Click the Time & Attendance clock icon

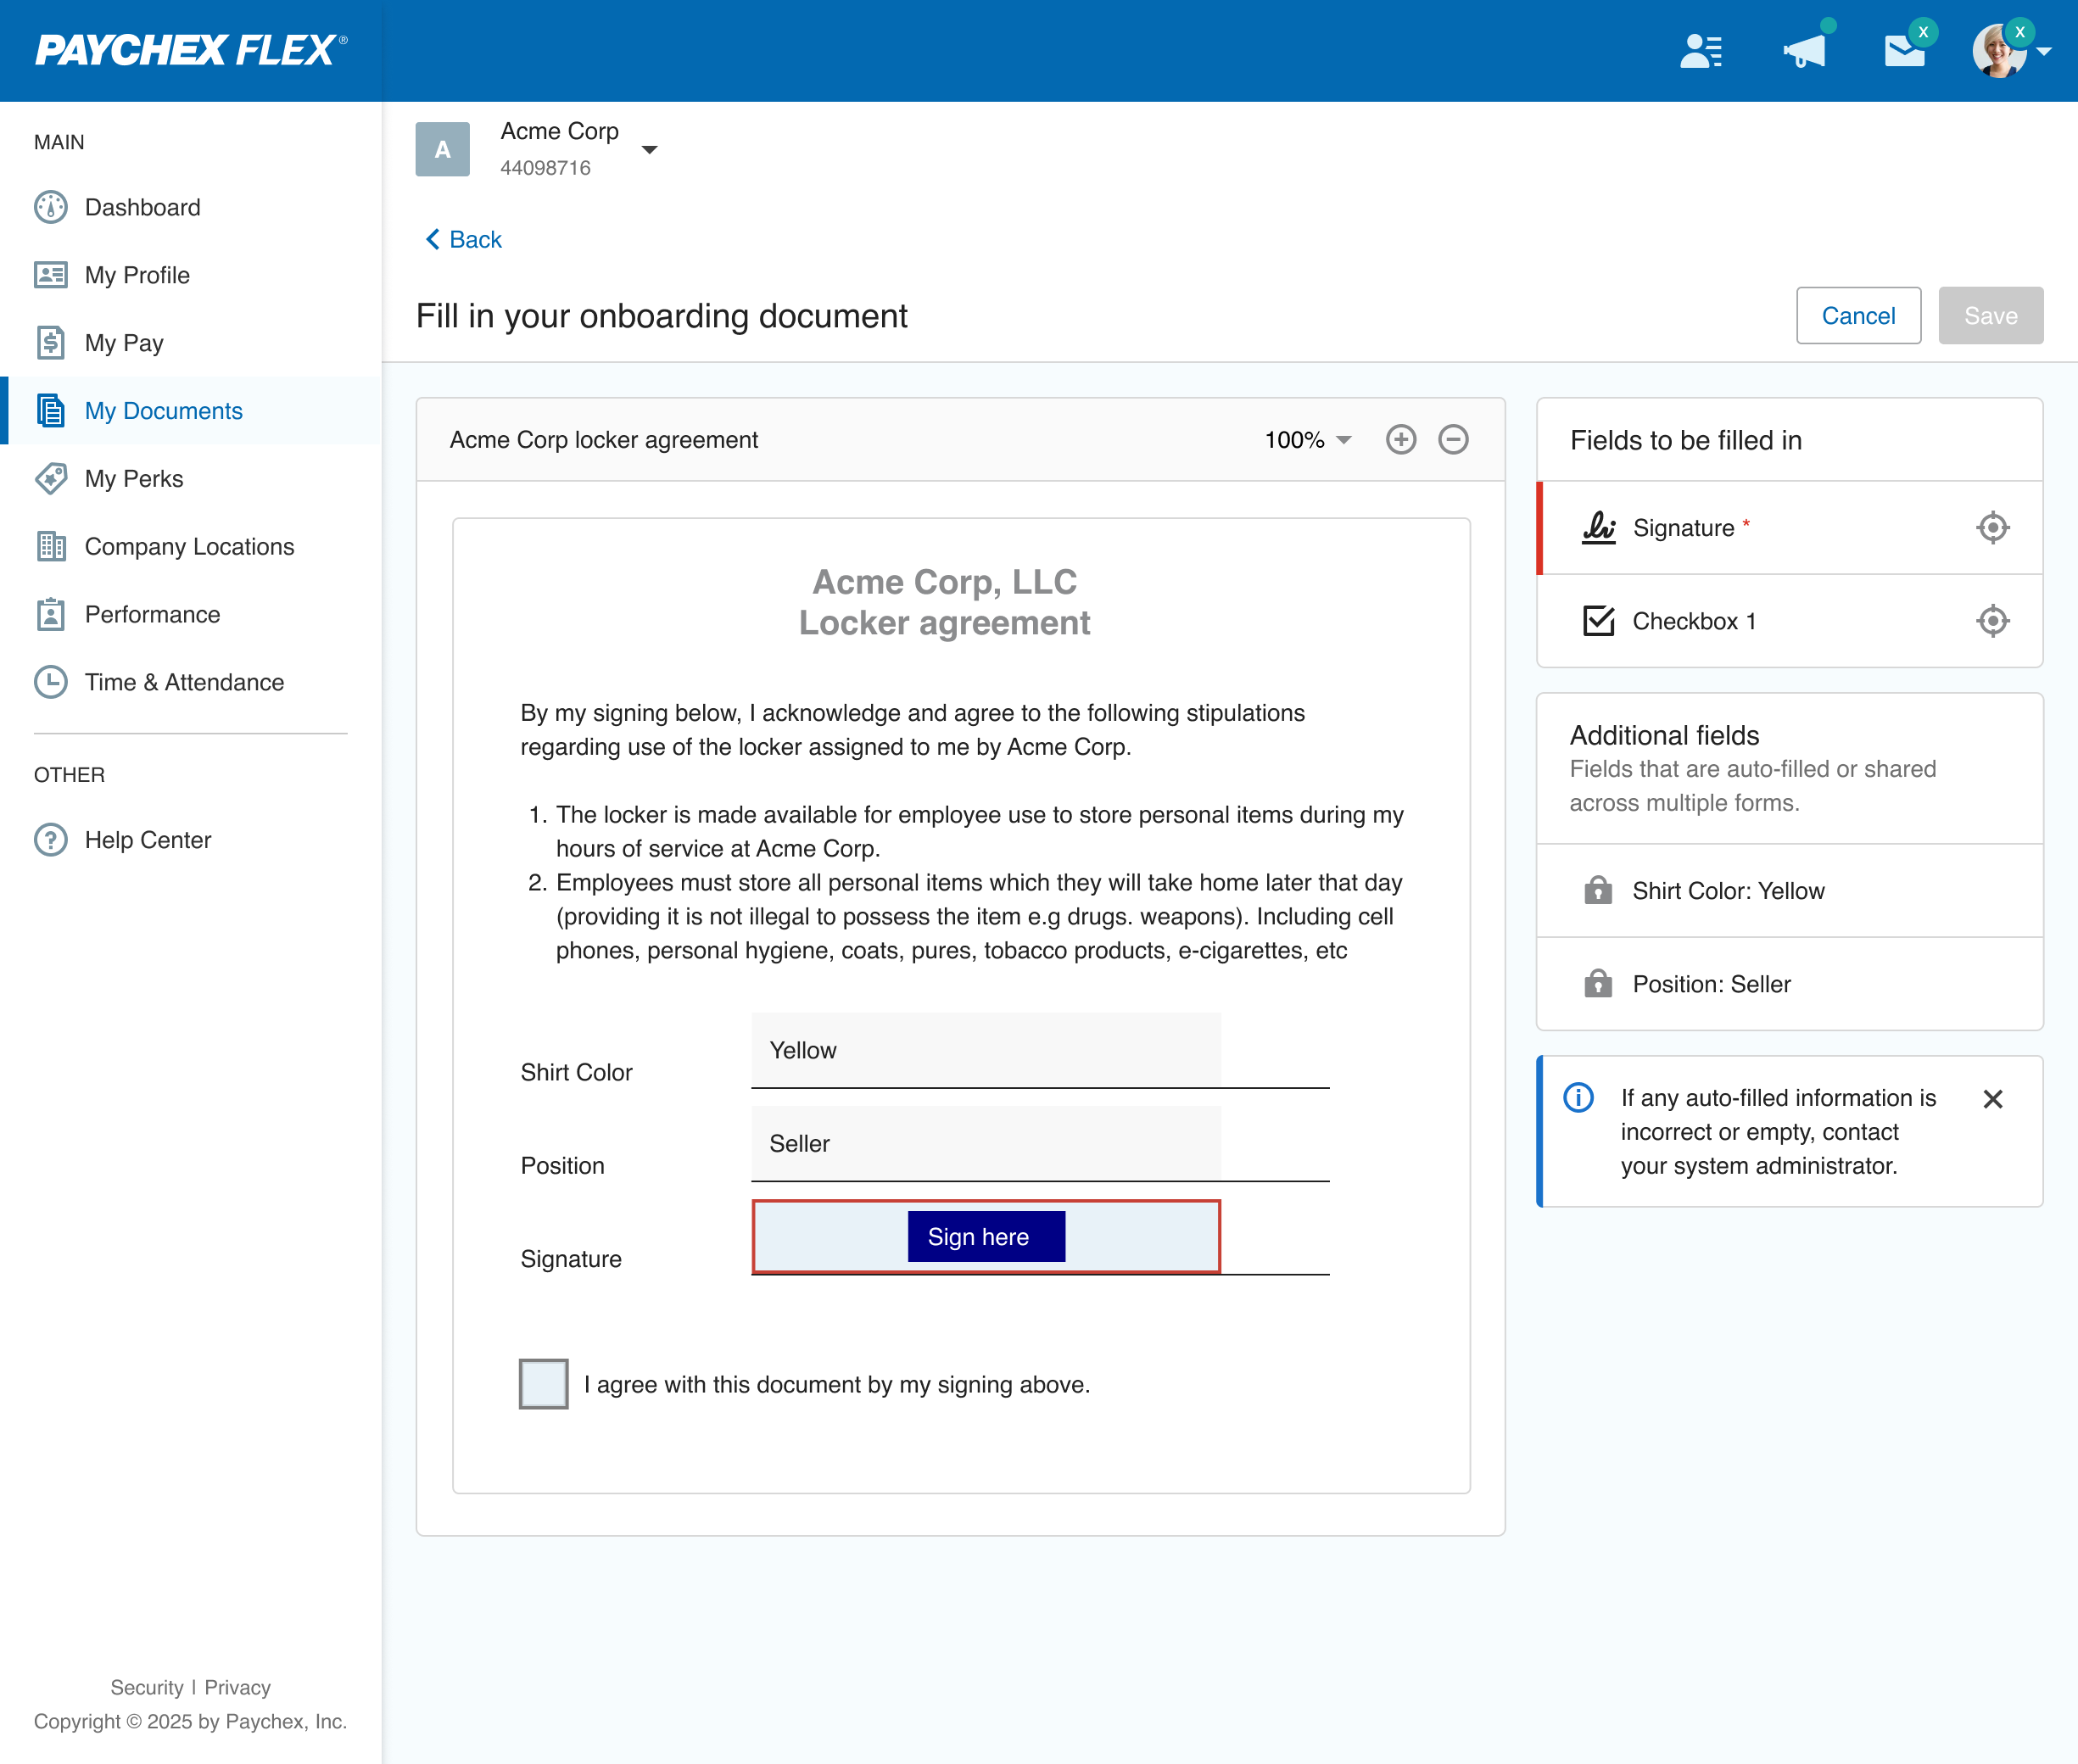[x=51, y=682]
